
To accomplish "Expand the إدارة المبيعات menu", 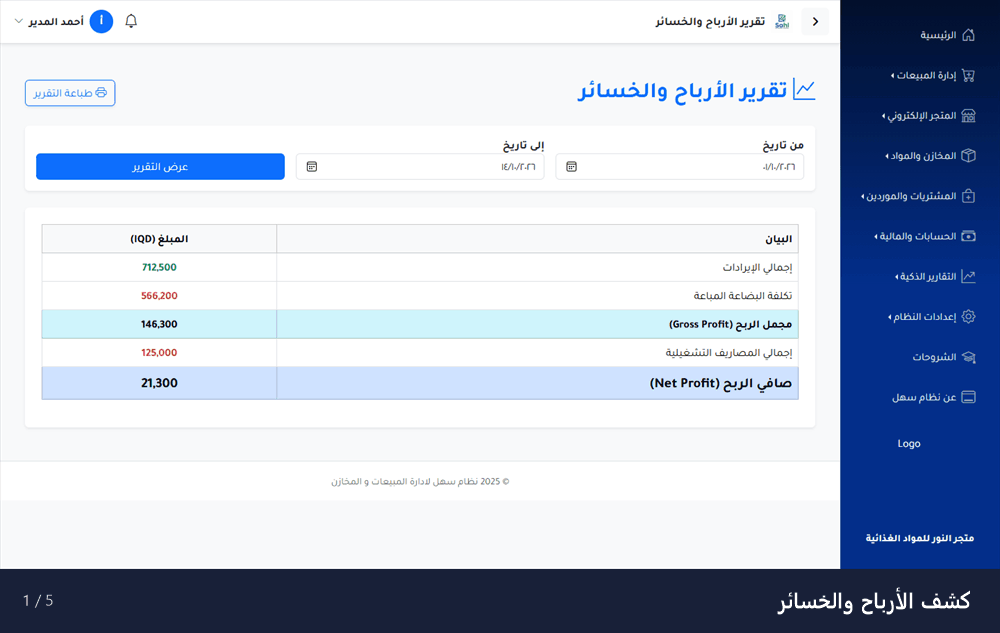I will [923, 75].
